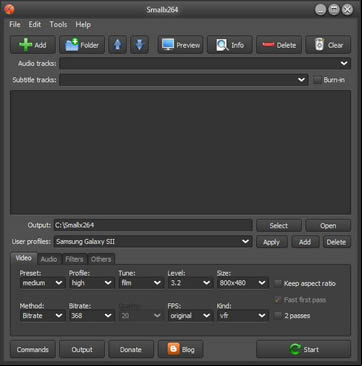Click Open next to Output path
The image size is (362, 366).
[x=328, y=226]
